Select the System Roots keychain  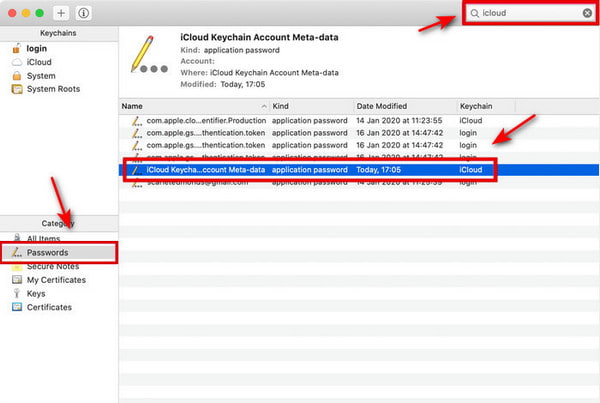click(x=53, y=89)
